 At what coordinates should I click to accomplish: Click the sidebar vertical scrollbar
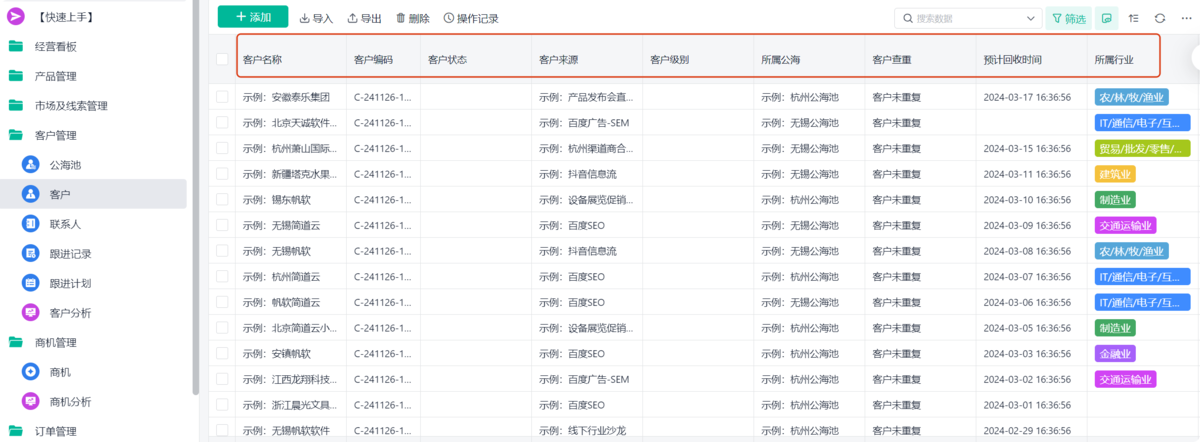pyautogui.click(x=196, y=200)
